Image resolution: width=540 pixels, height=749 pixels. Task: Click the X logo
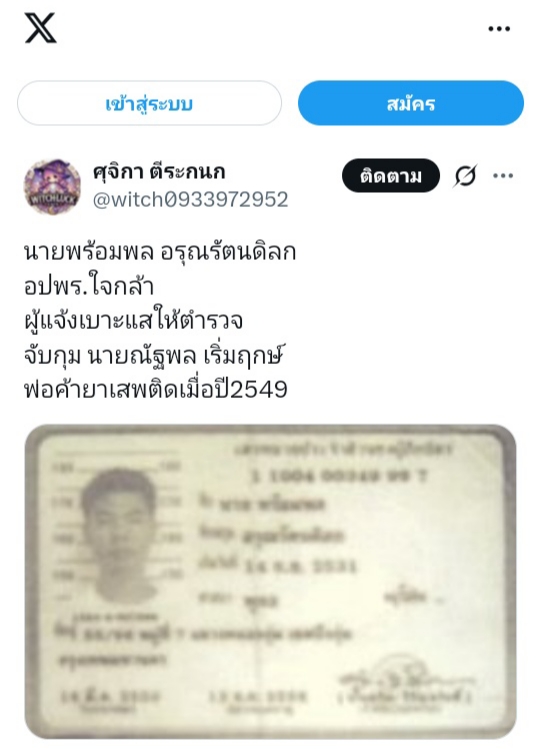pos(41,28)
